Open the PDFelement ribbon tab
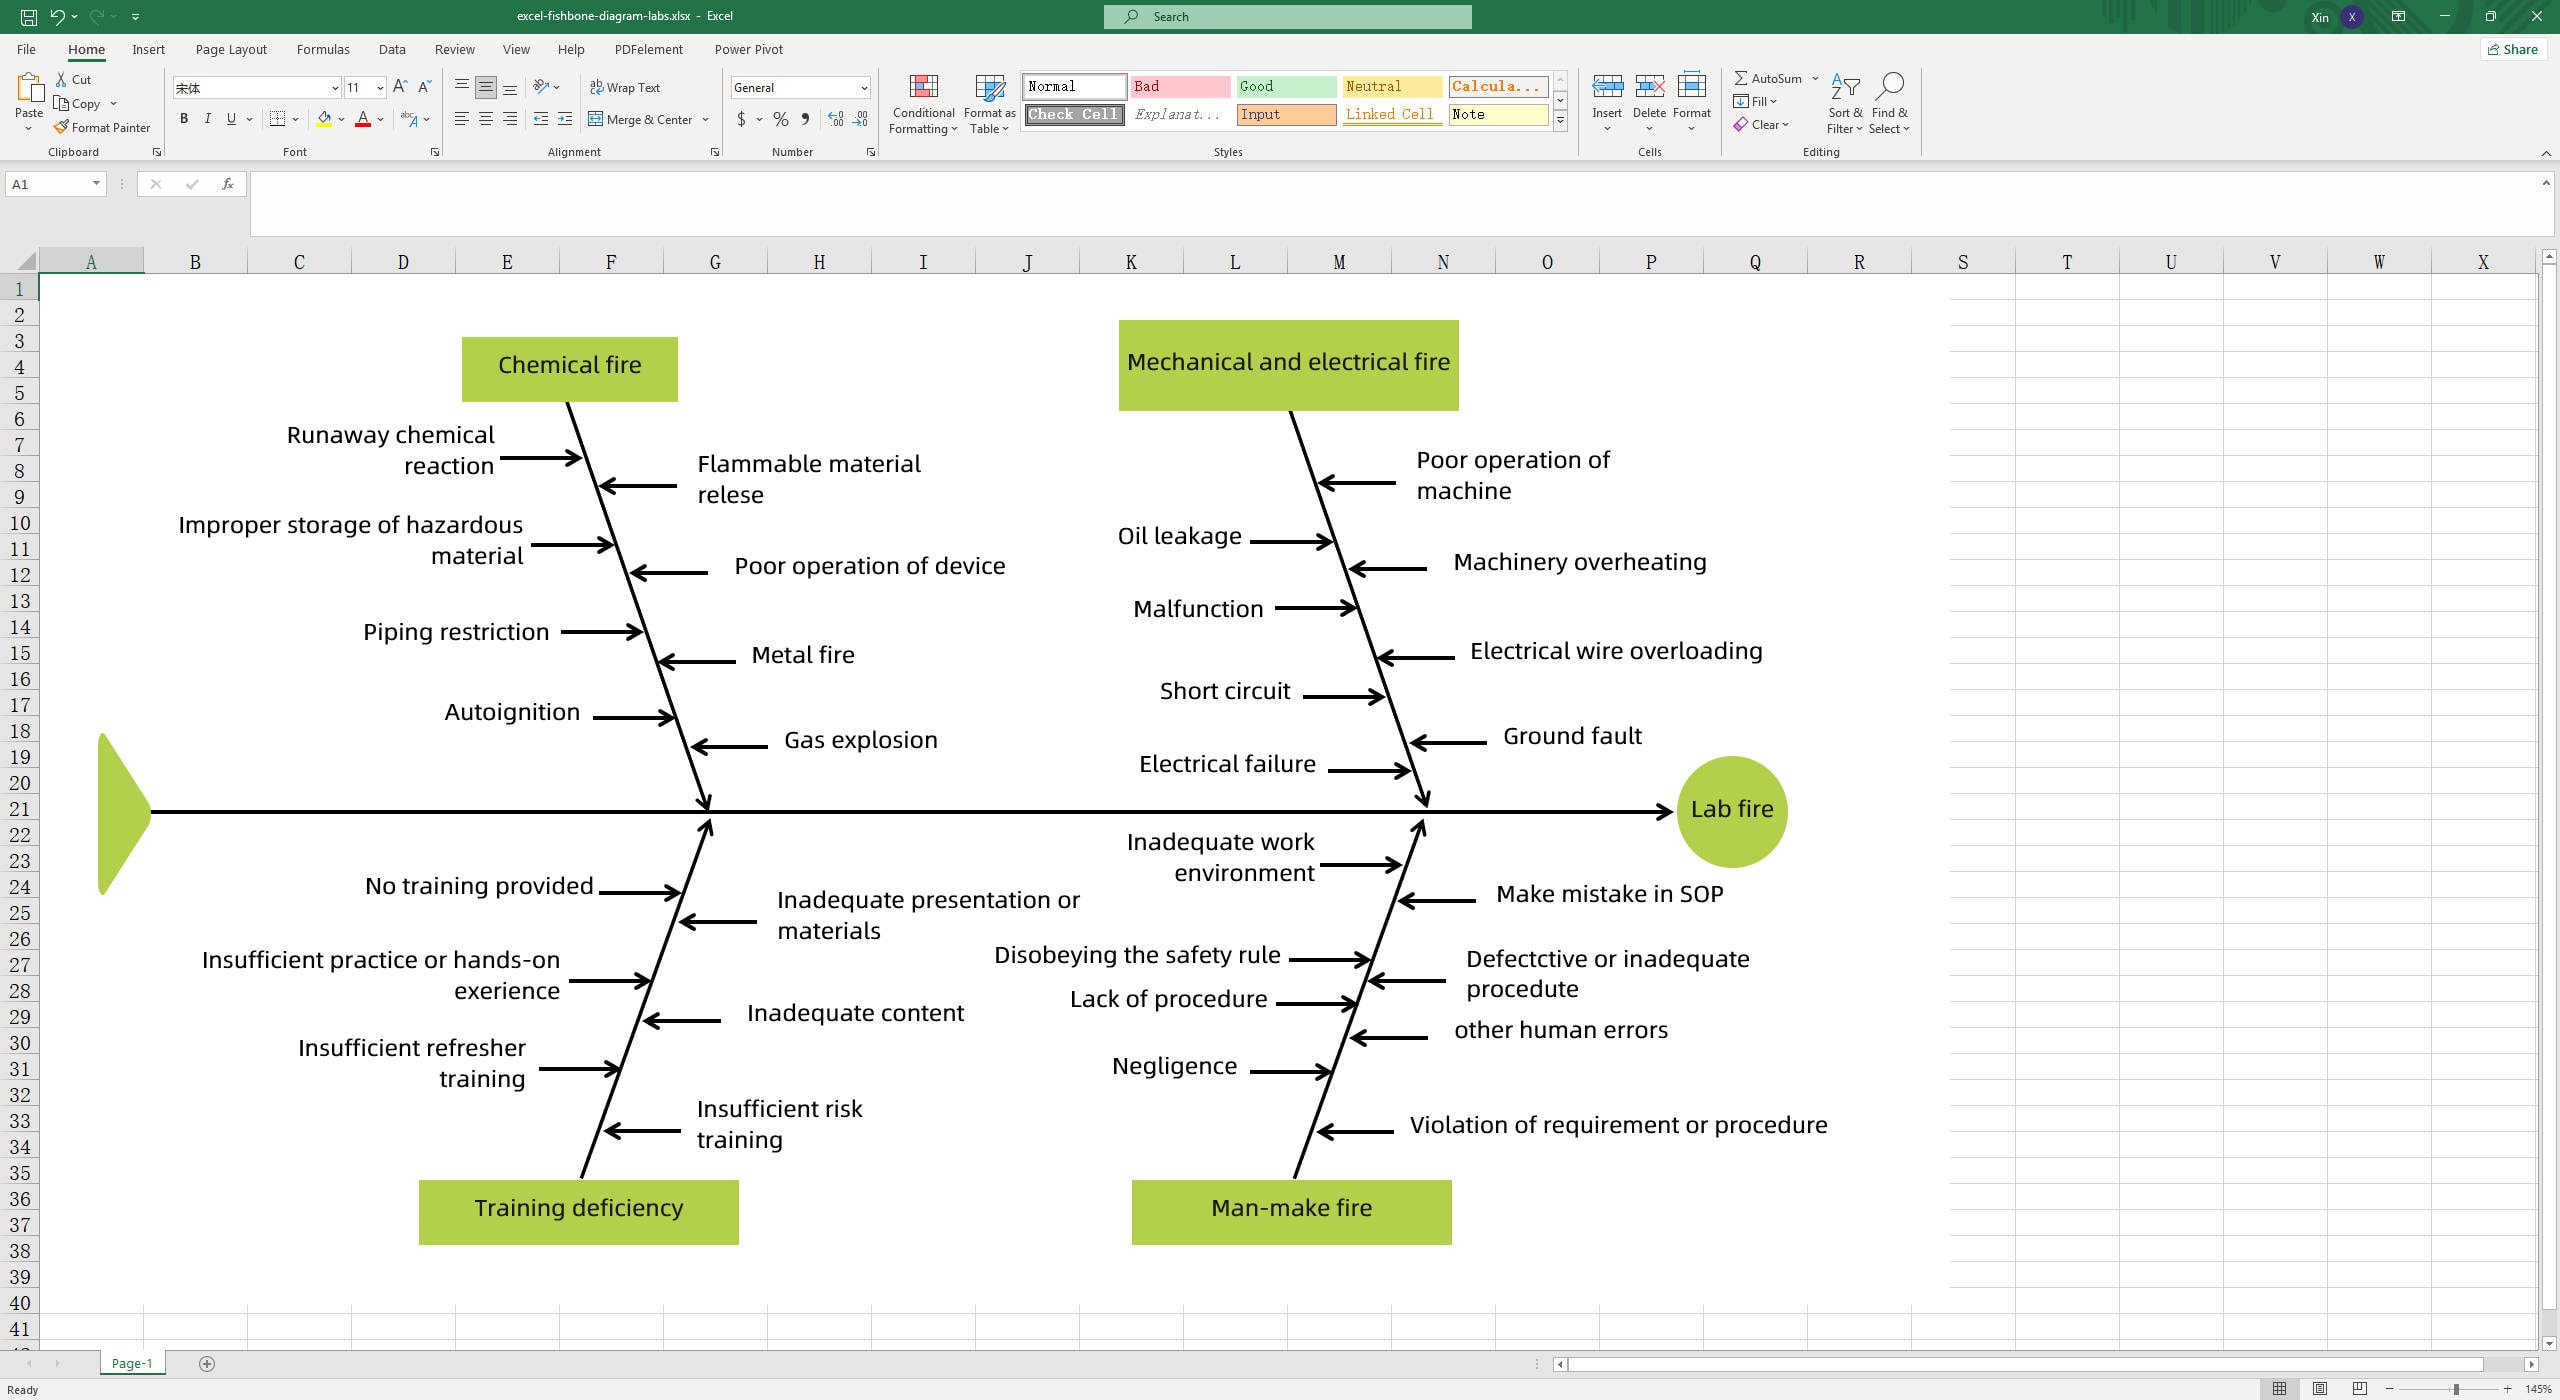This screenshot has height=1400, width=2560. pyautogui.click(x=648, y=49)
